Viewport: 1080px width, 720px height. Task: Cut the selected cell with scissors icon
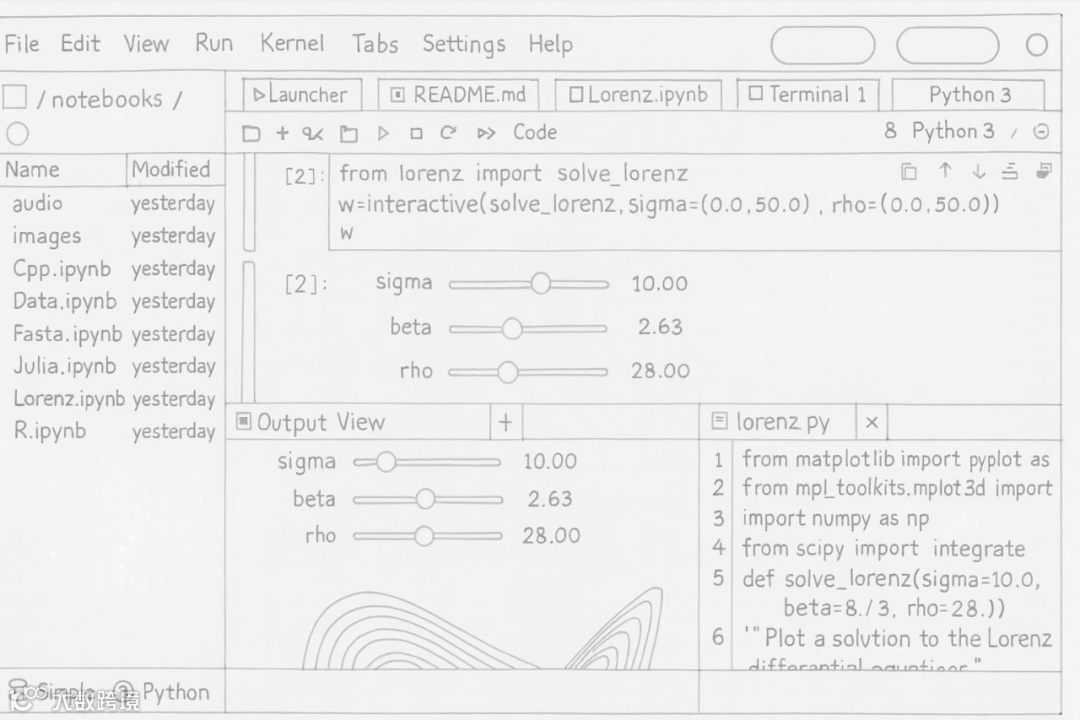pyautogui.click(x=313, y=134)
